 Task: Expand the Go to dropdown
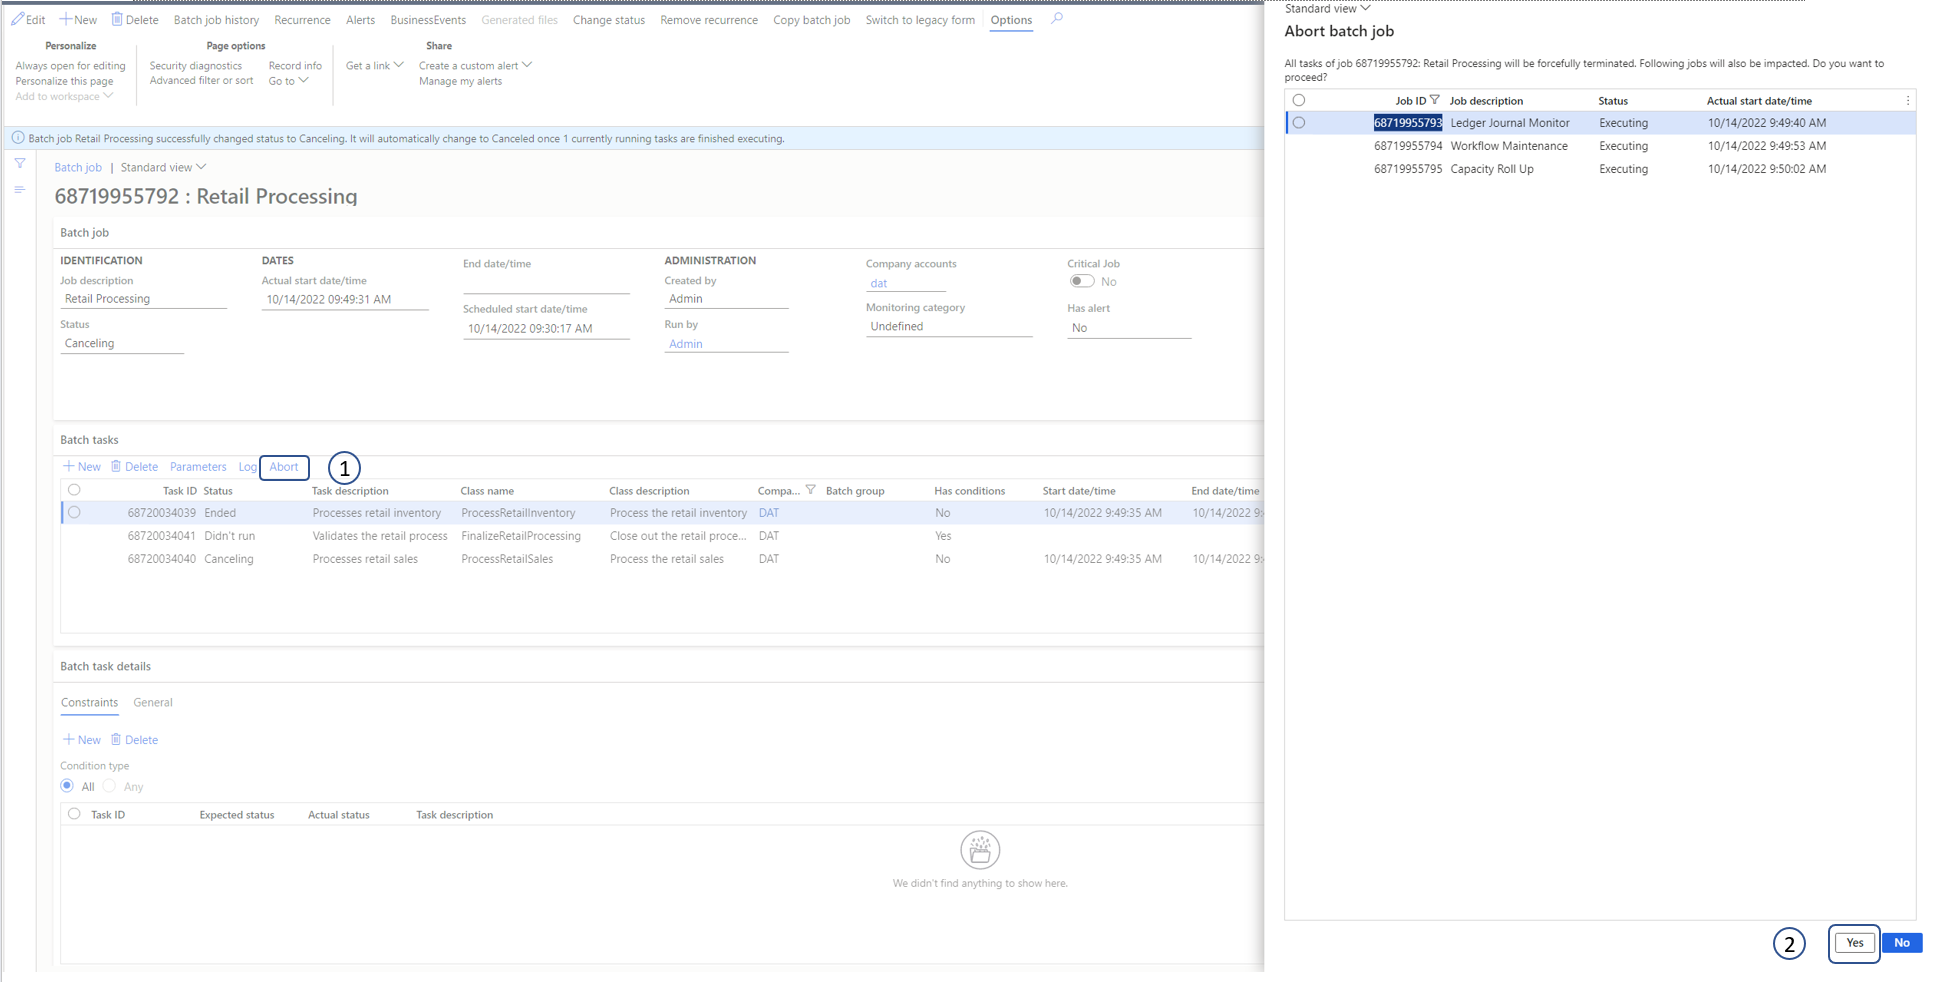click(x=288, y=80)
